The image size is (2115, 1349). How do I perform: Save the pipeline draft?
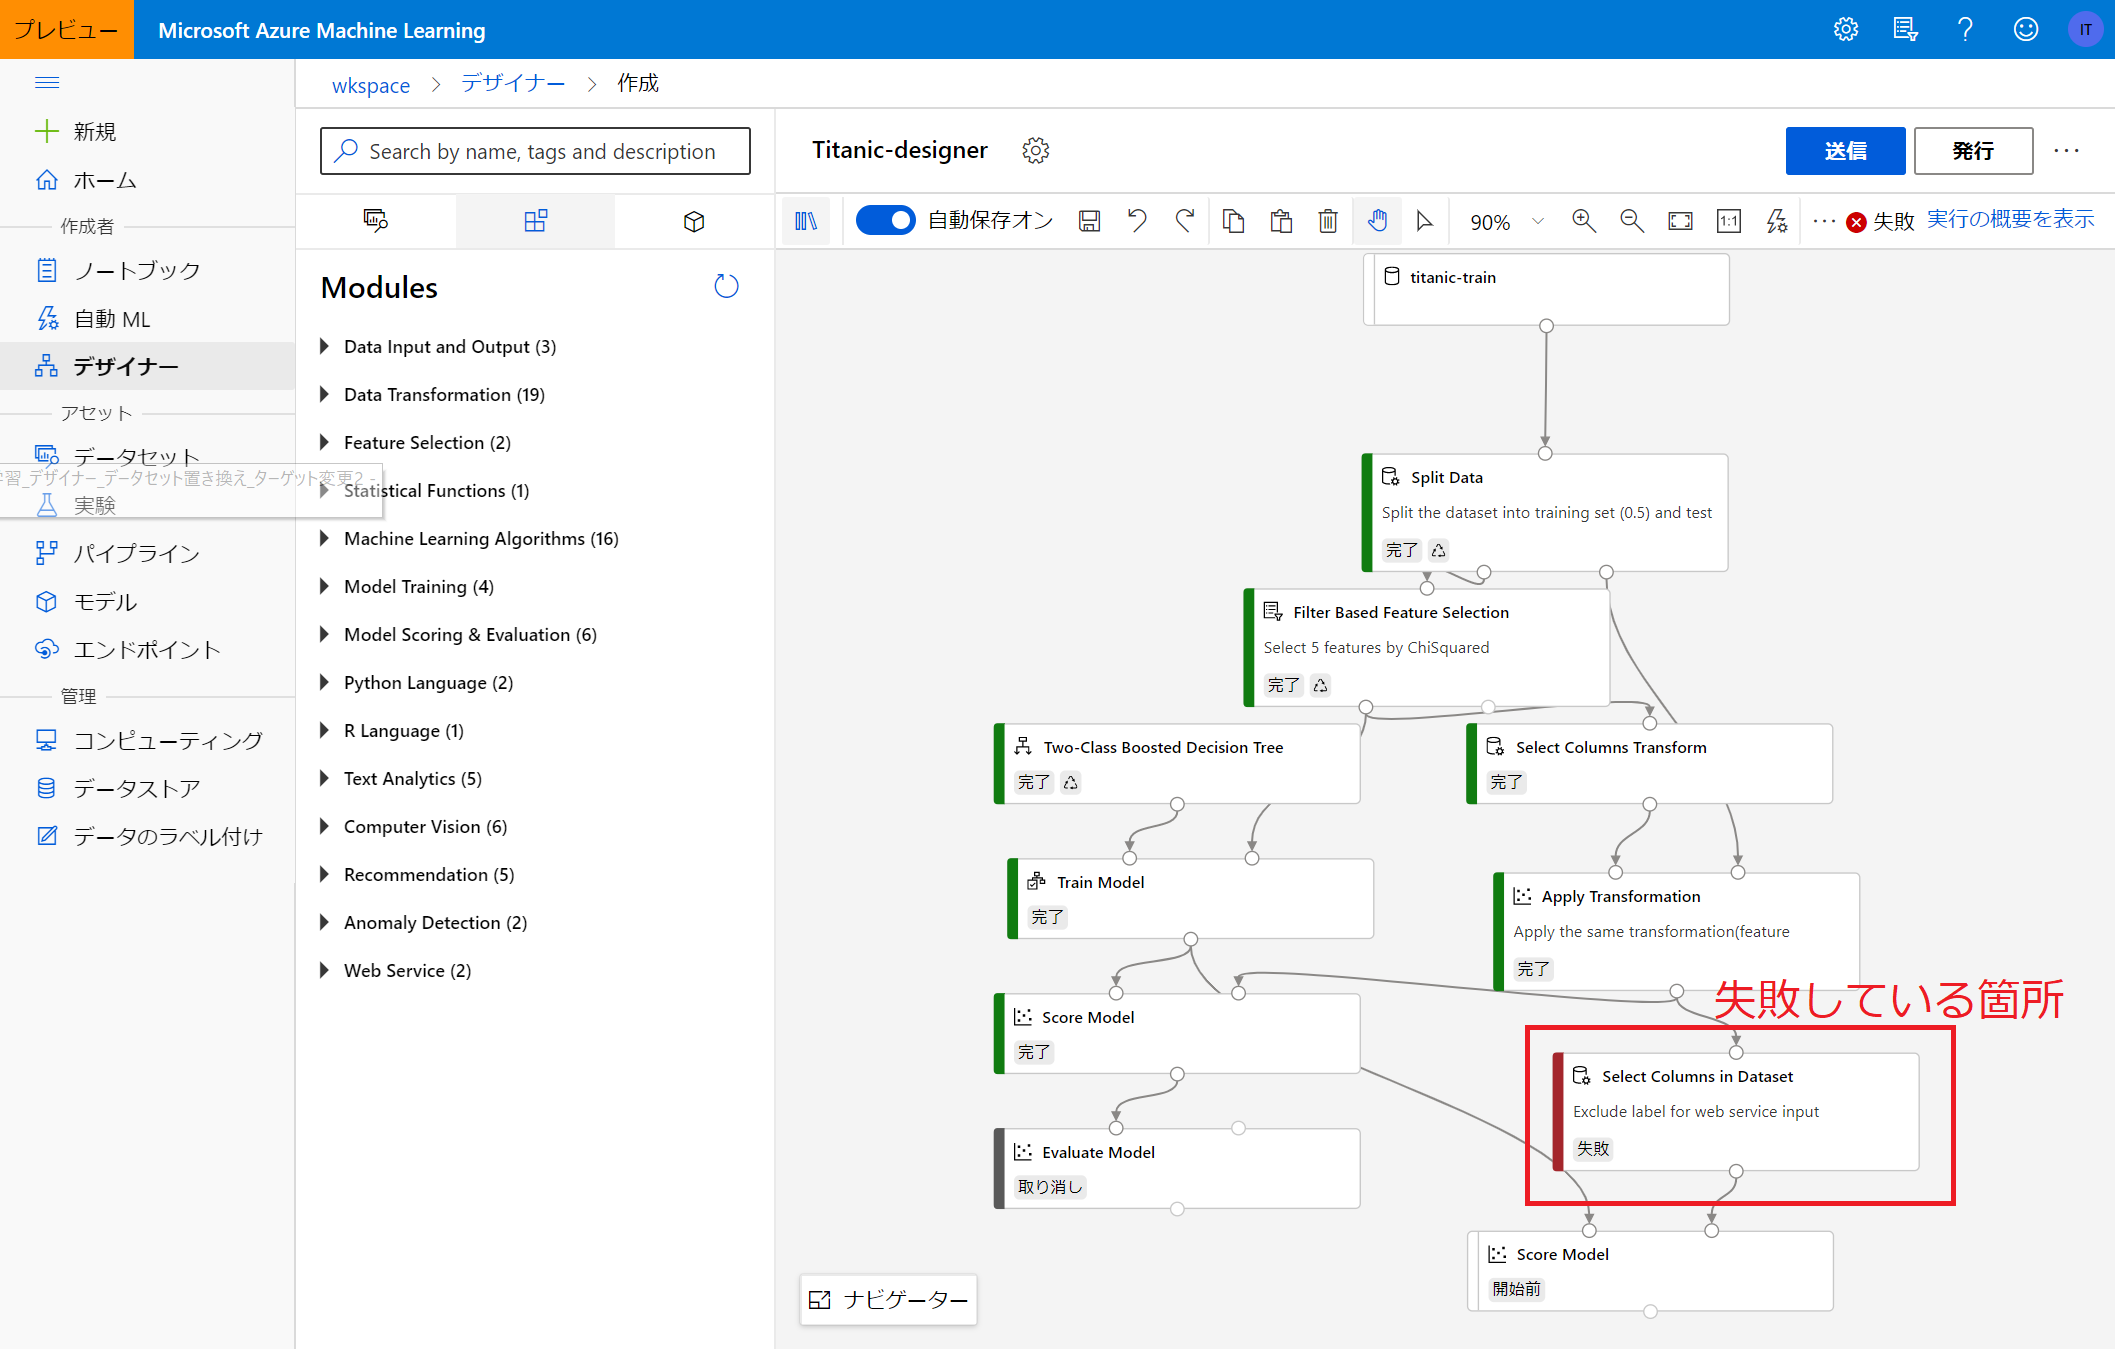pyautogui.click(x=1090, y=221)
